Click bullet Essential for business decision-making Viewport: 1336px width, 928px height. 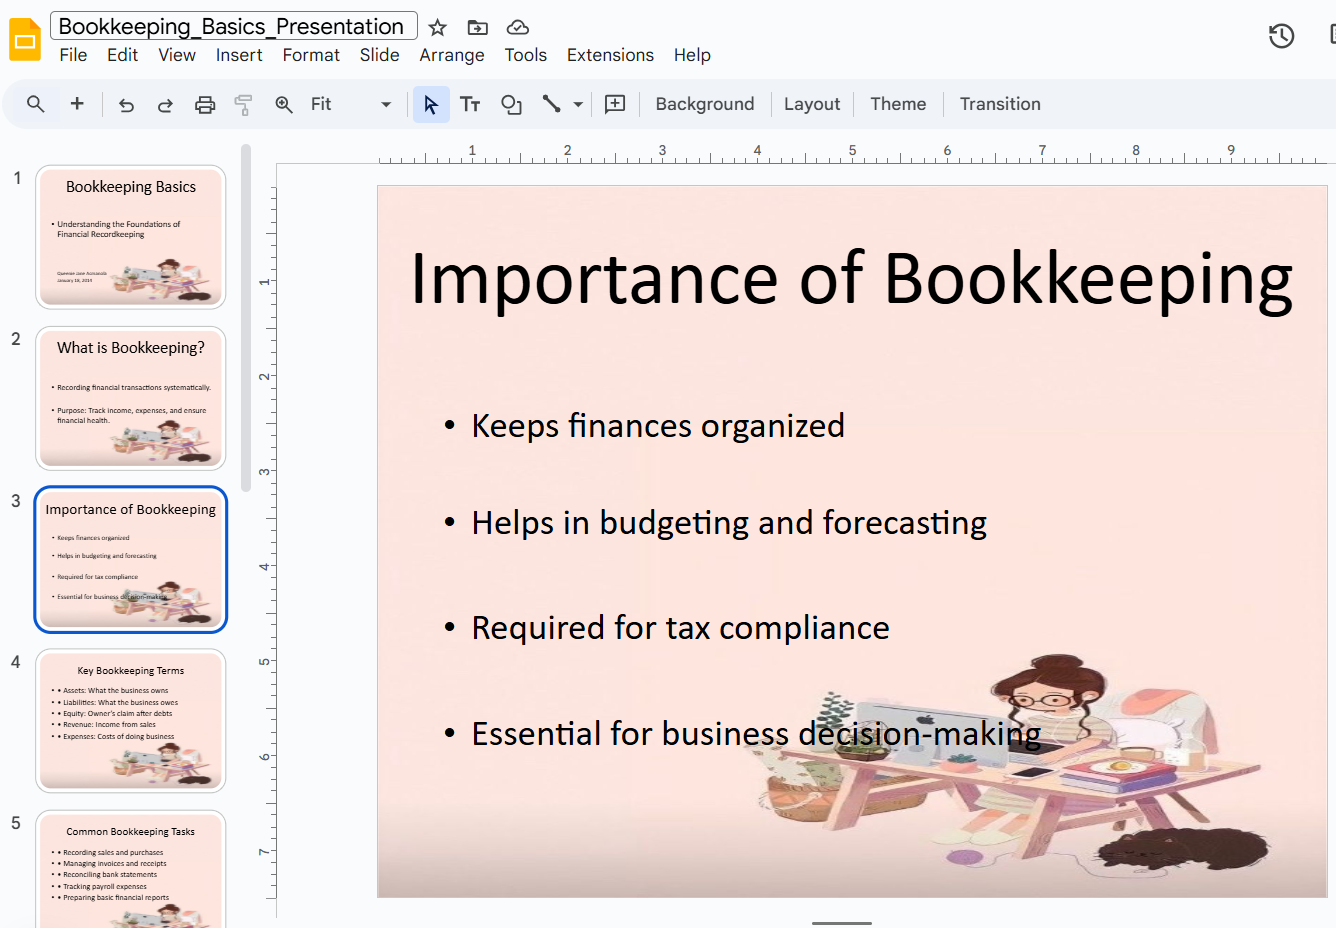756,734
